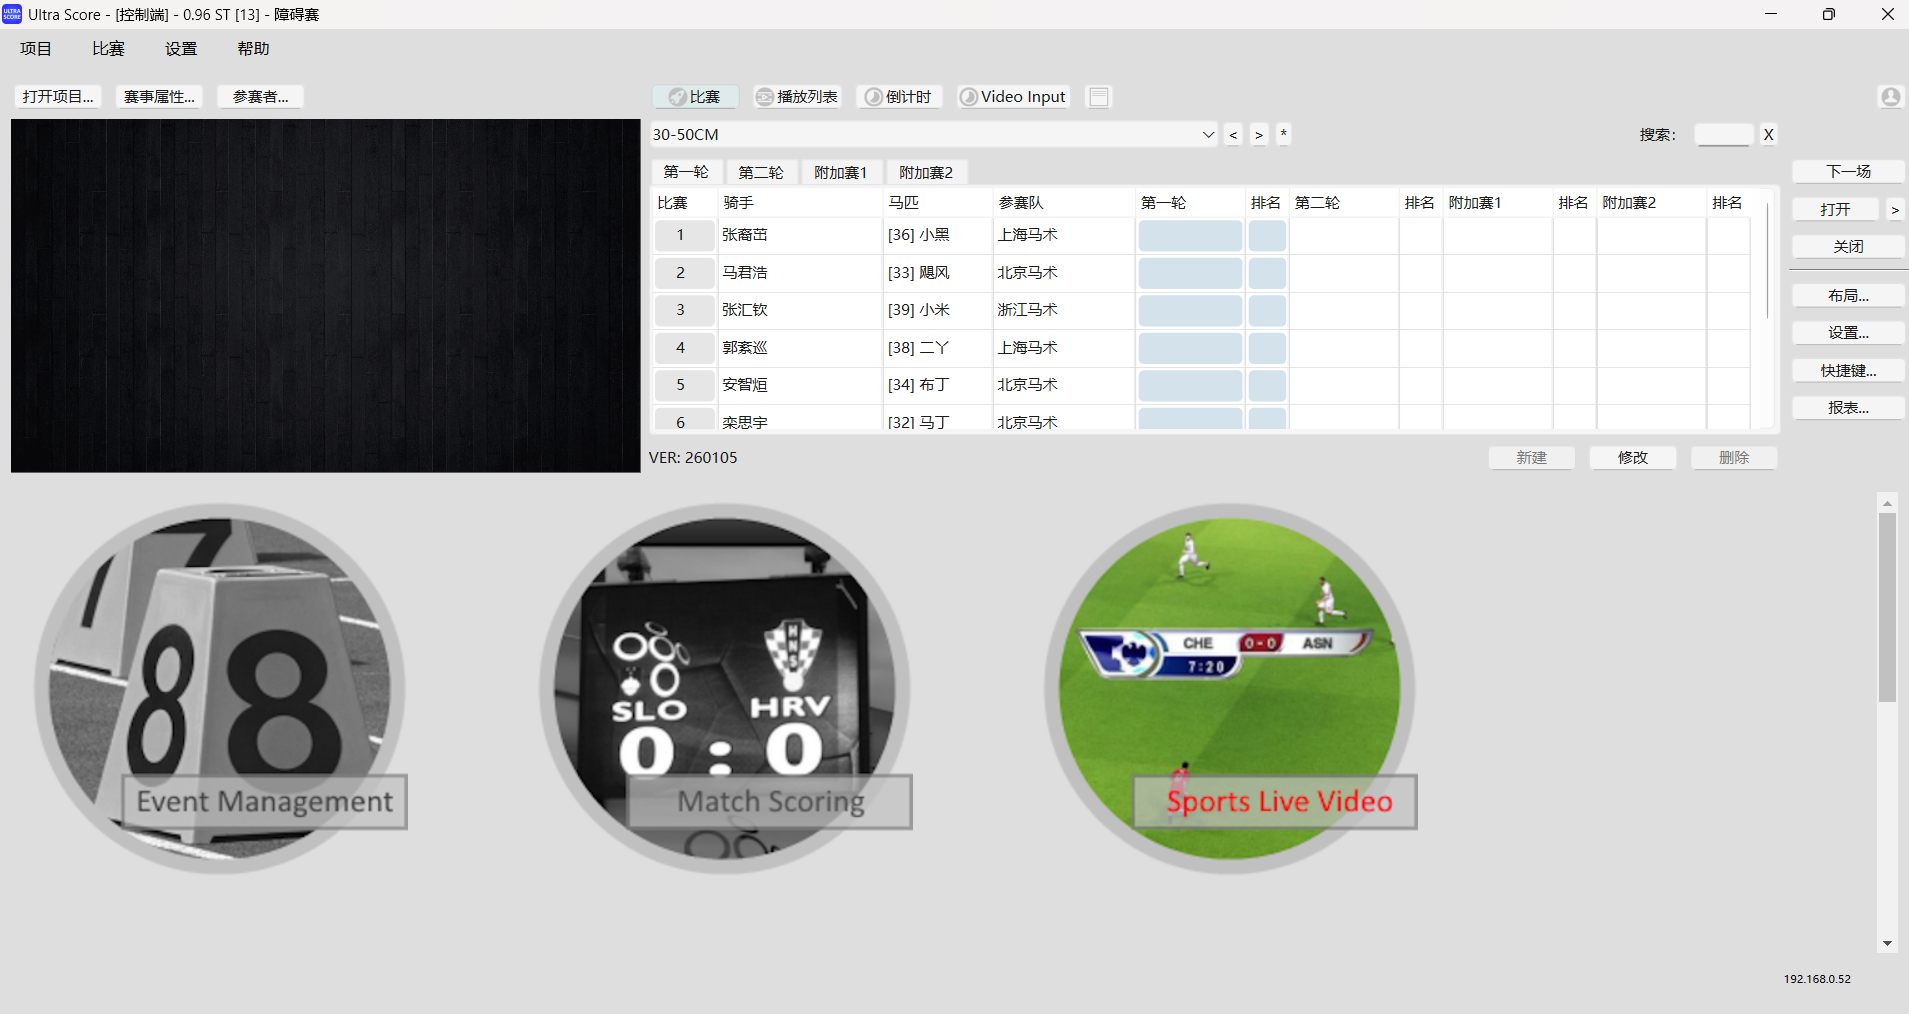Open the 比赛 menu in menu bar
Screen dimensions: 1909x1014
108,49
